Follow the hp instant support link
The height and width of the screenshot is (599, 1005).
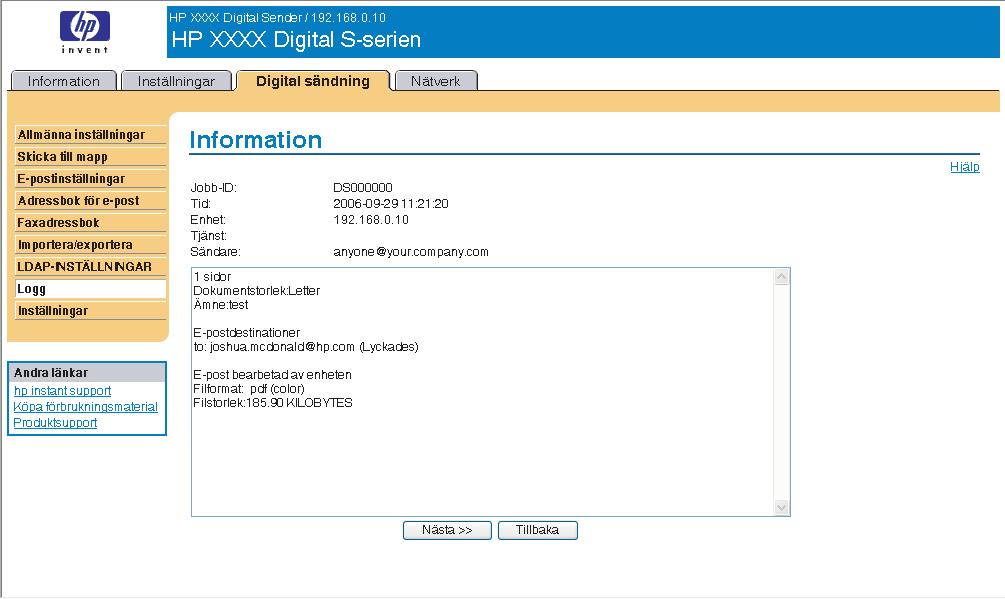click(x=62, y=391)
